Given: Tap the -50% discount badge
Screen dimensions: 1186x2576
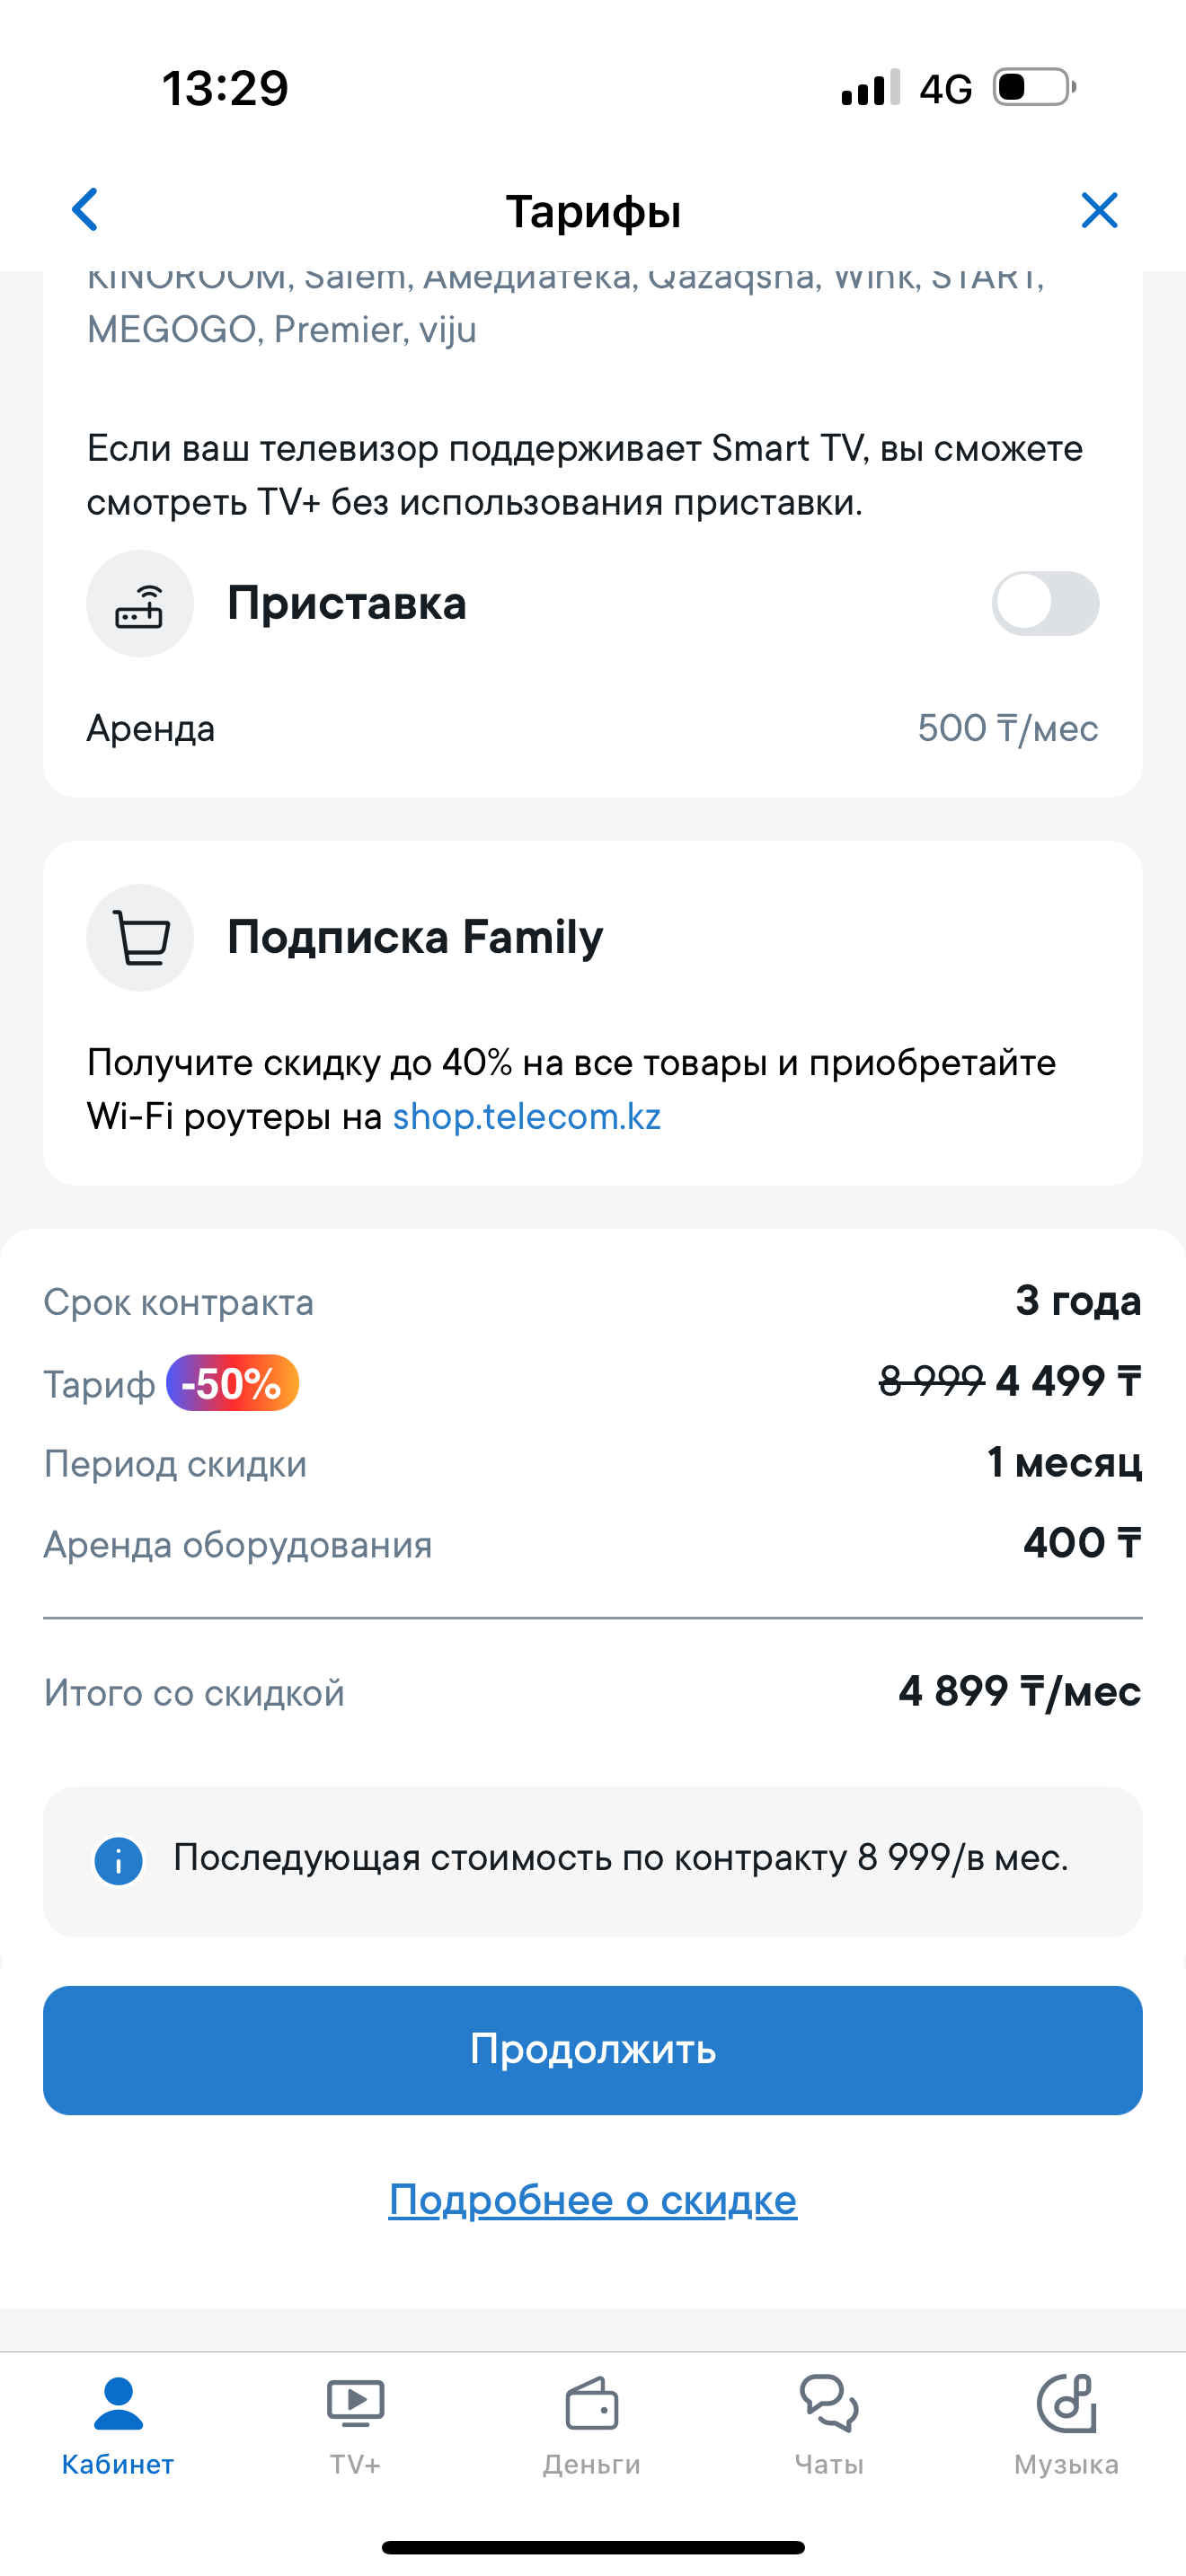Looking at the screenshot, I should click(x=232, y=1383).
